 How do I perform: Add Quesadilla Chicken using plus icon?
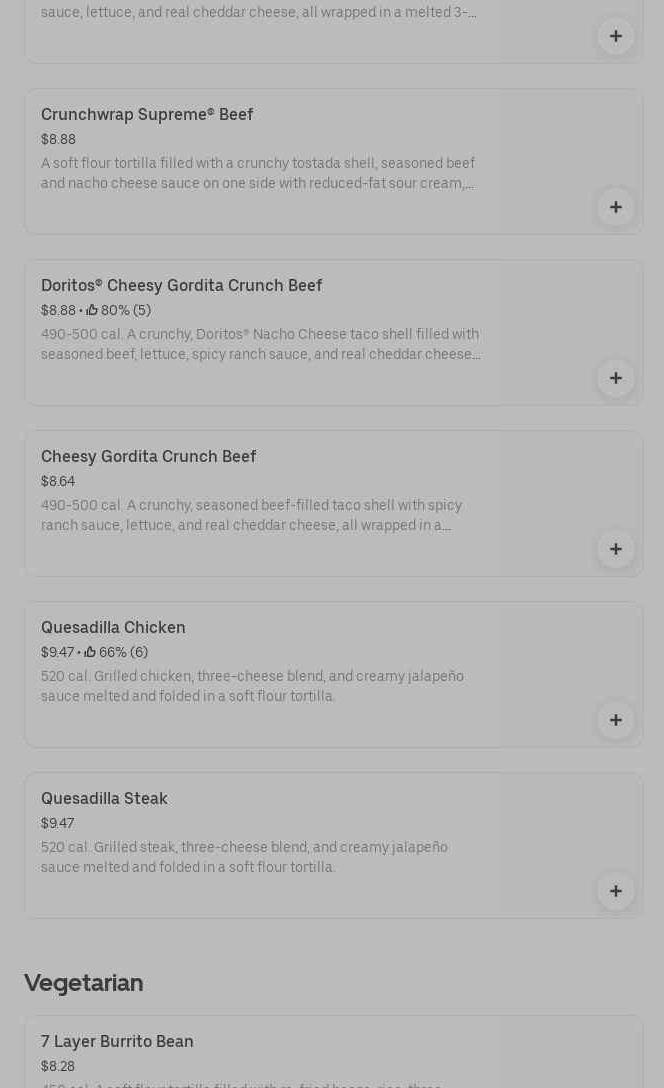tap(615, 720)
